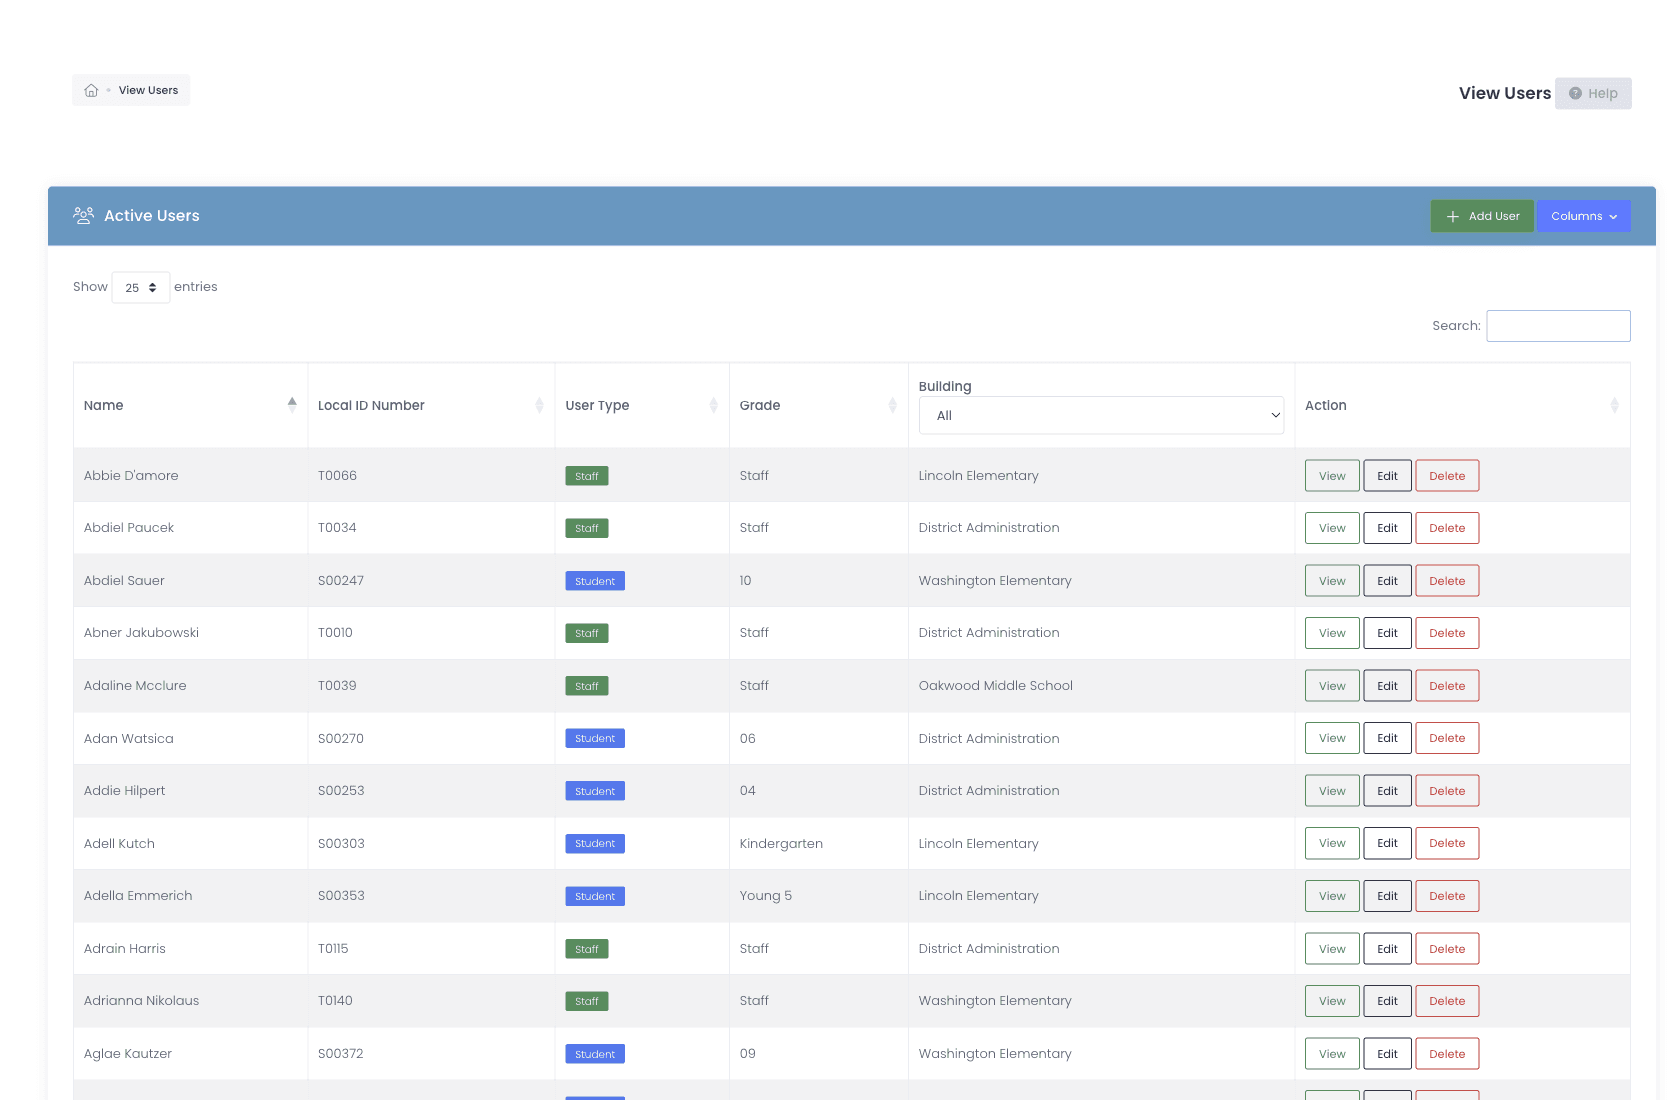Viewport: 1680px width, 1100px height.
Task: Click the name Adrianna Nikolaus
Action: click(141, 1000)
